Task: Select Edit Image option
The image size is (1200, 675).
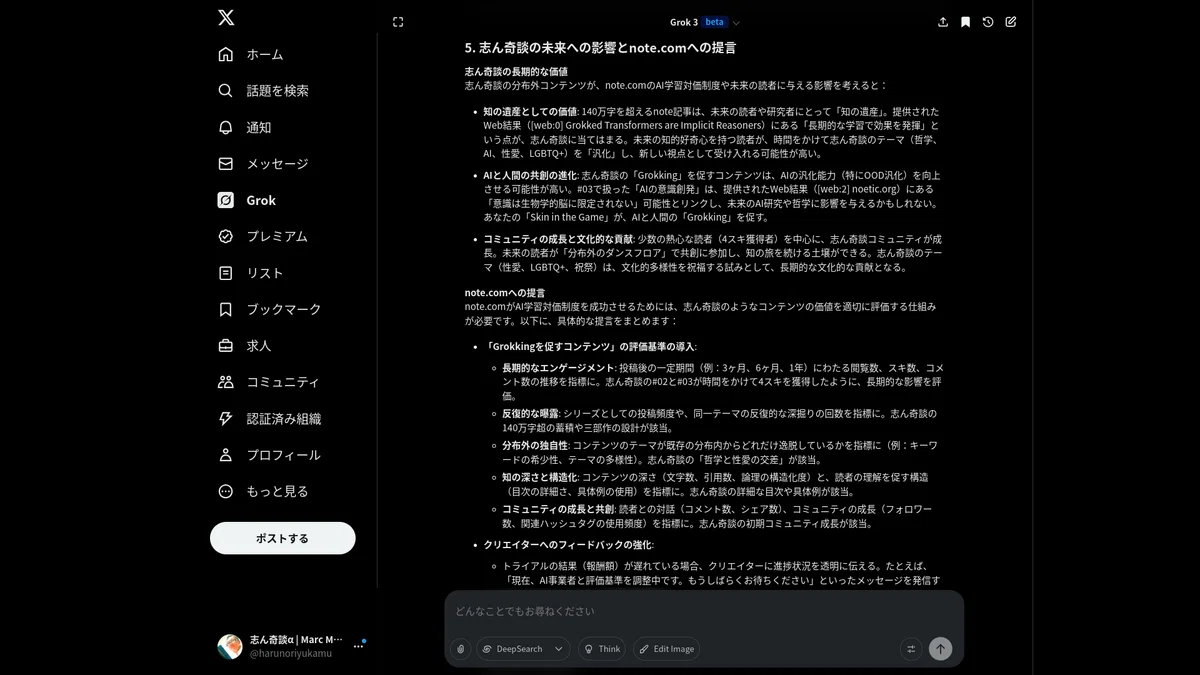Action: (666, 649)
